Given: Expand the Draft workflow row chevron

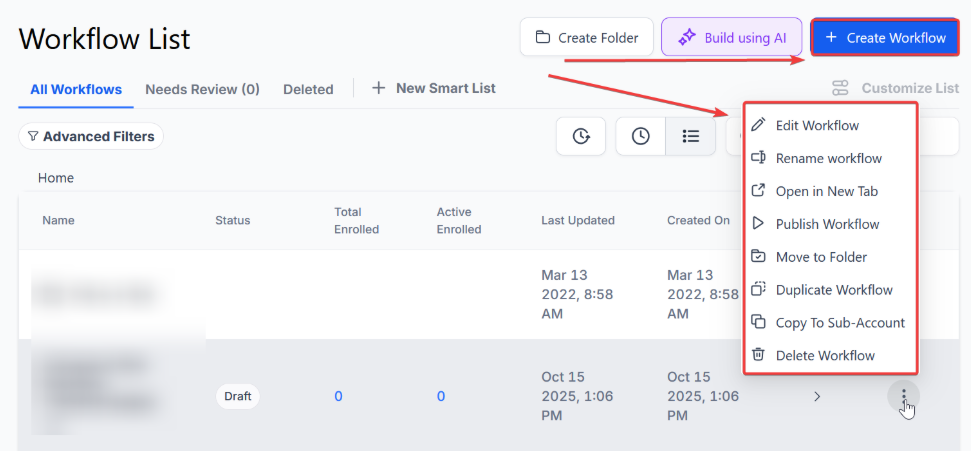Looking at the screenshot, I should (x=817, y=396).
